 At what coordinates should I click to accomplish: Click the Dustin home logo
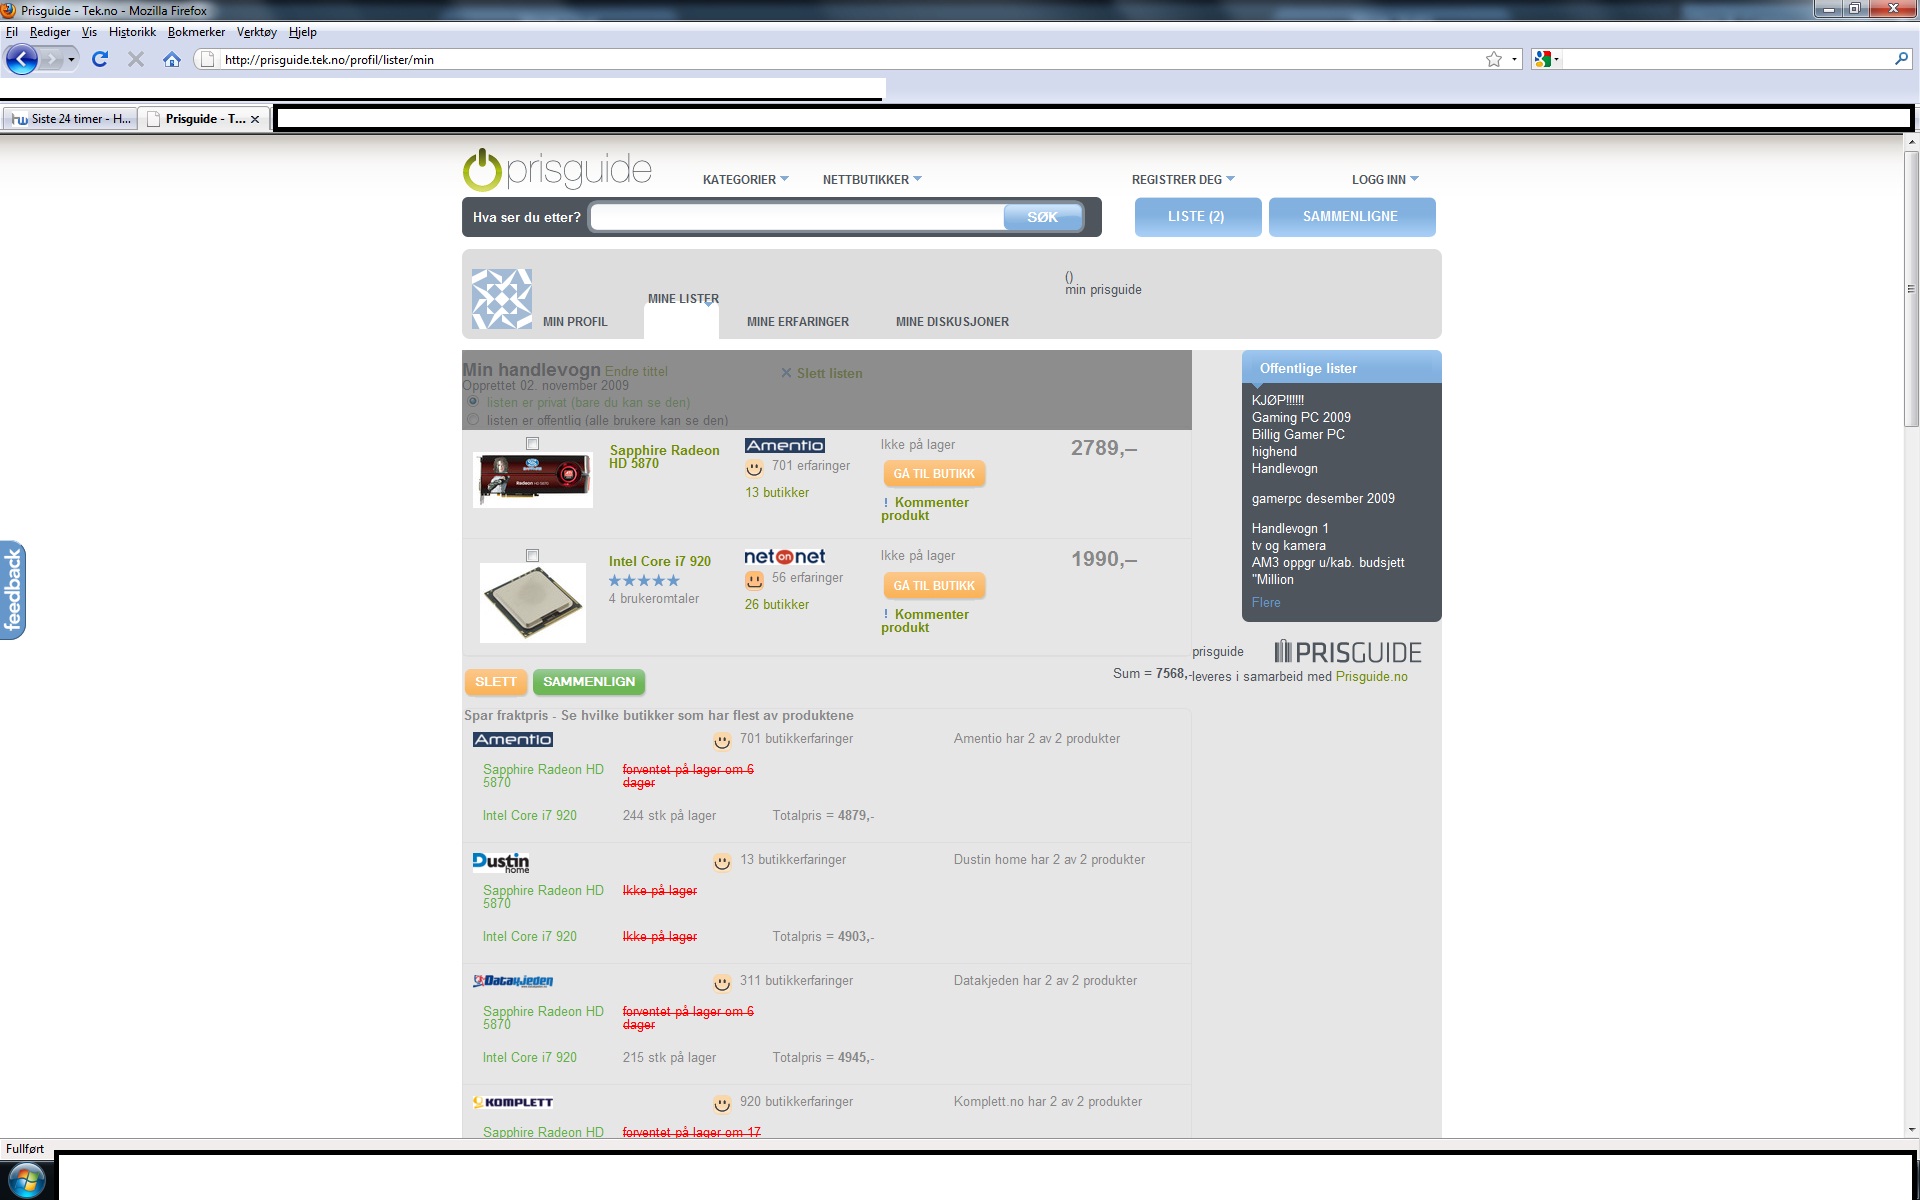[x=501, y=862]
